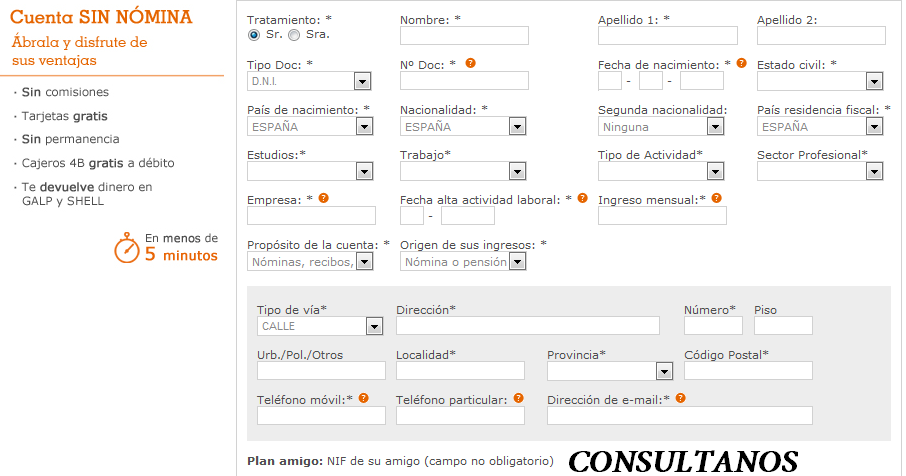This screenshot has height=476, width=906.
Task: Select the Sra. radio button
Action: pos(294,35)
